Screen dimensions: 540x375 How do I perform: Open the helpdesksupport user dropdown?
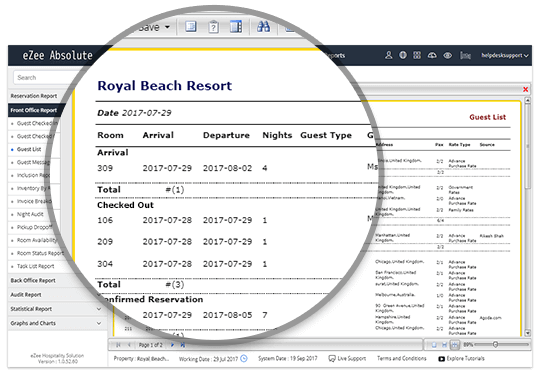(x=505, y=55)
